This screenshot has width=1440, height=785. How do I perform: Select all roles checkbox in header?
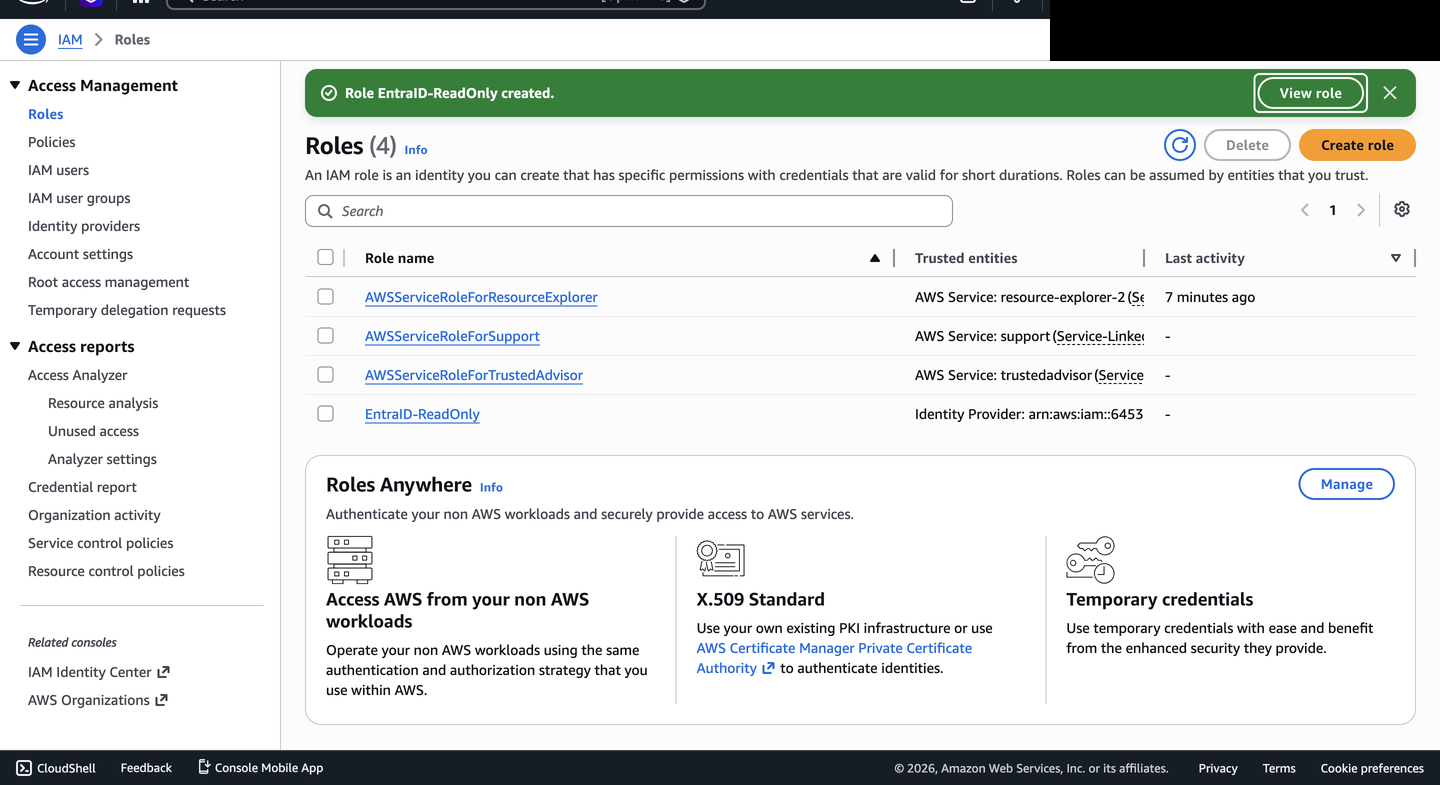pos(325,258)
